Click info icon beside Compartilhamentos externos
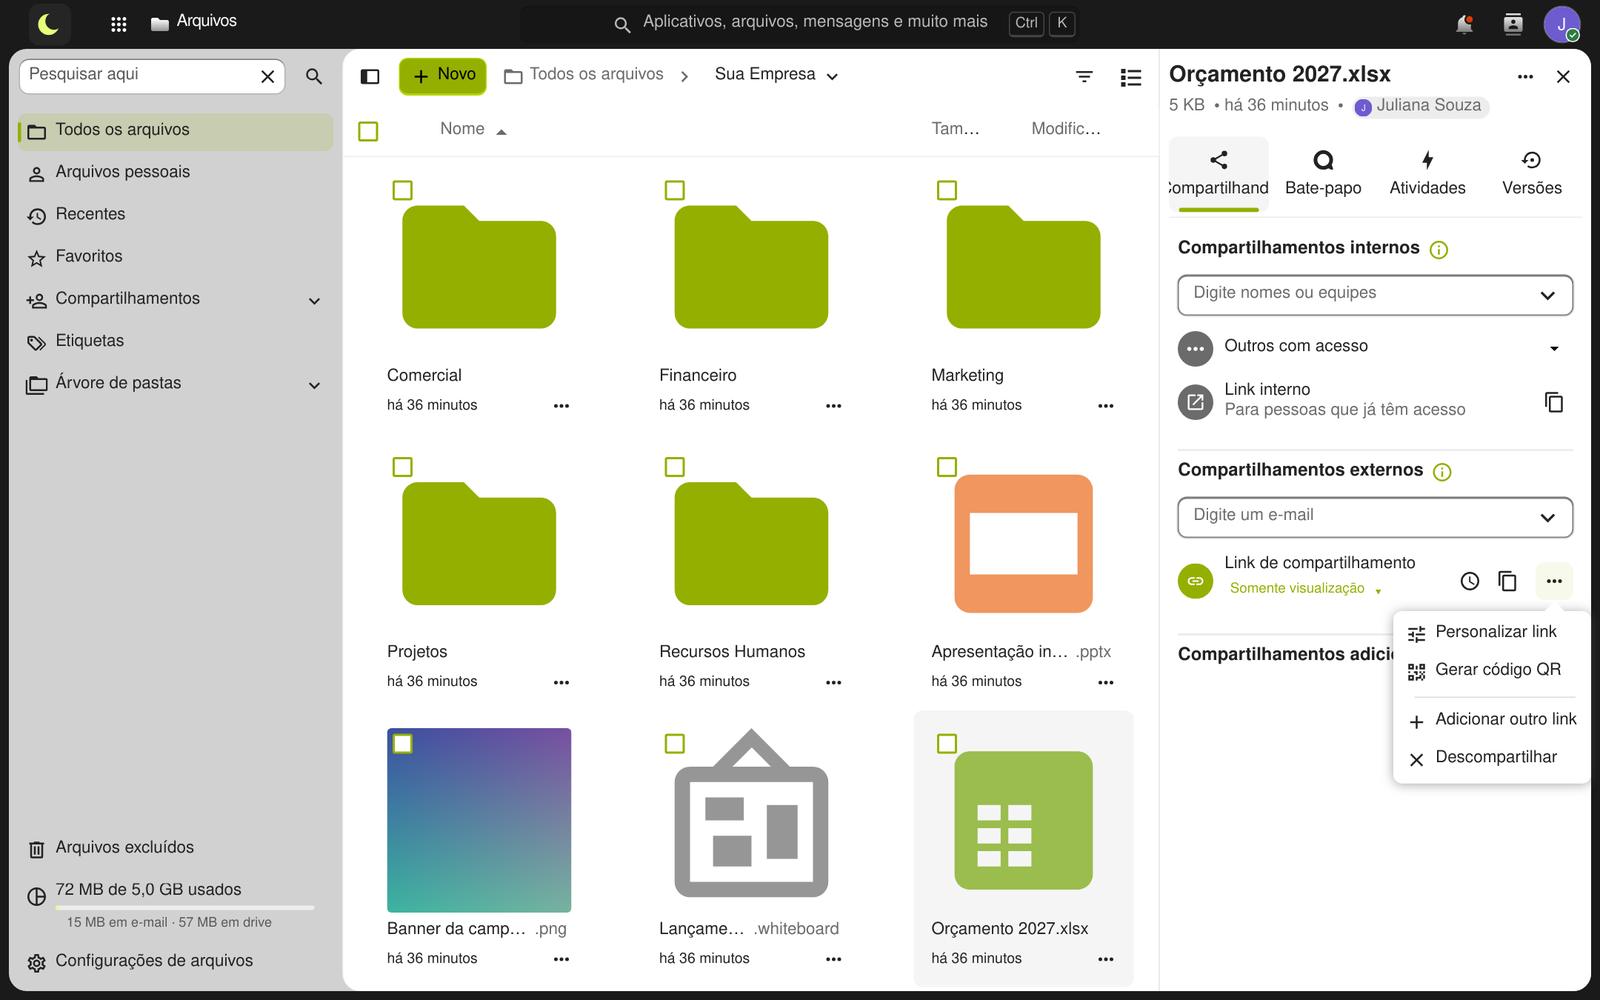Viewport: 1600px width, 1000px height. (1442, 471)
